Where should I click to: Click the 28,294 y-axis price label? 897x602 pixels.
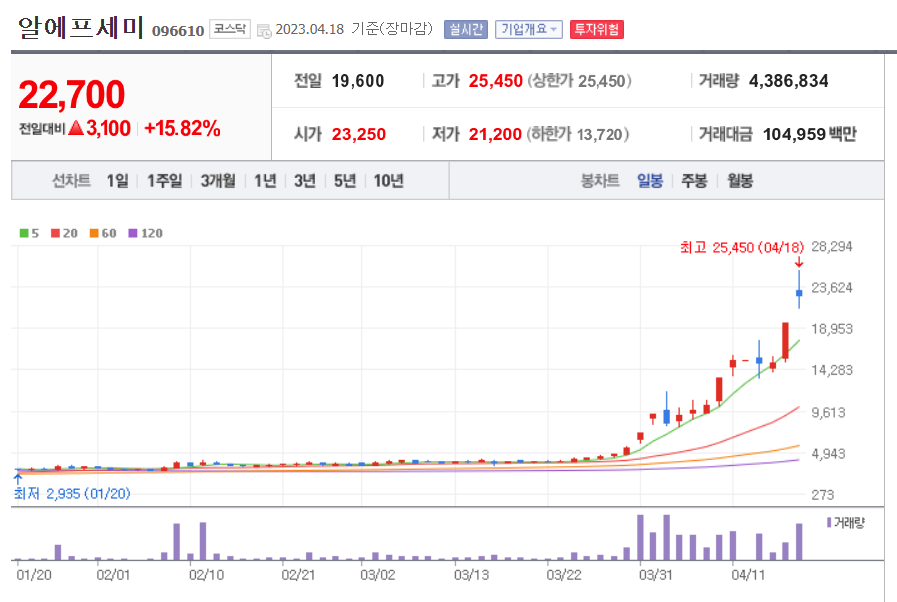pyautogui.click(x=832, y=247)
